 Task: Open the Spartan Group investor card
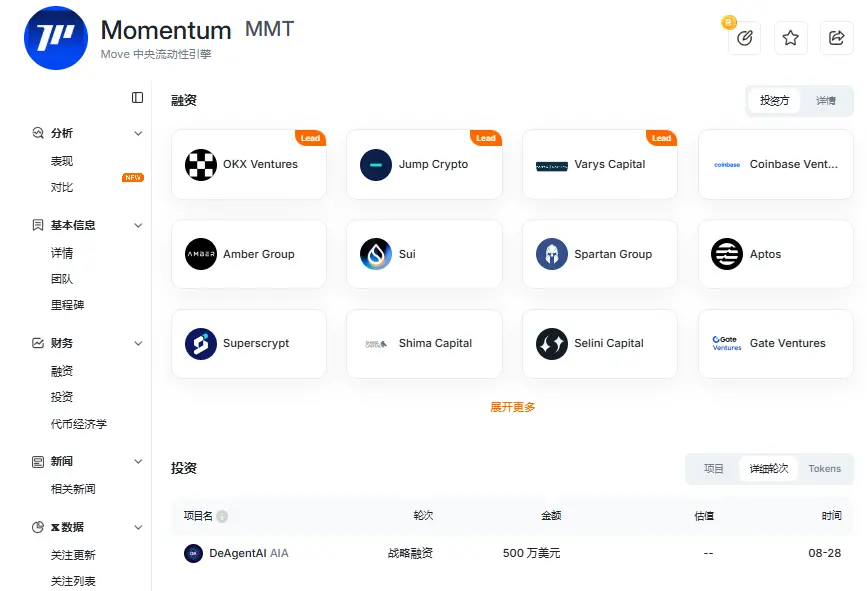point(599,254)
